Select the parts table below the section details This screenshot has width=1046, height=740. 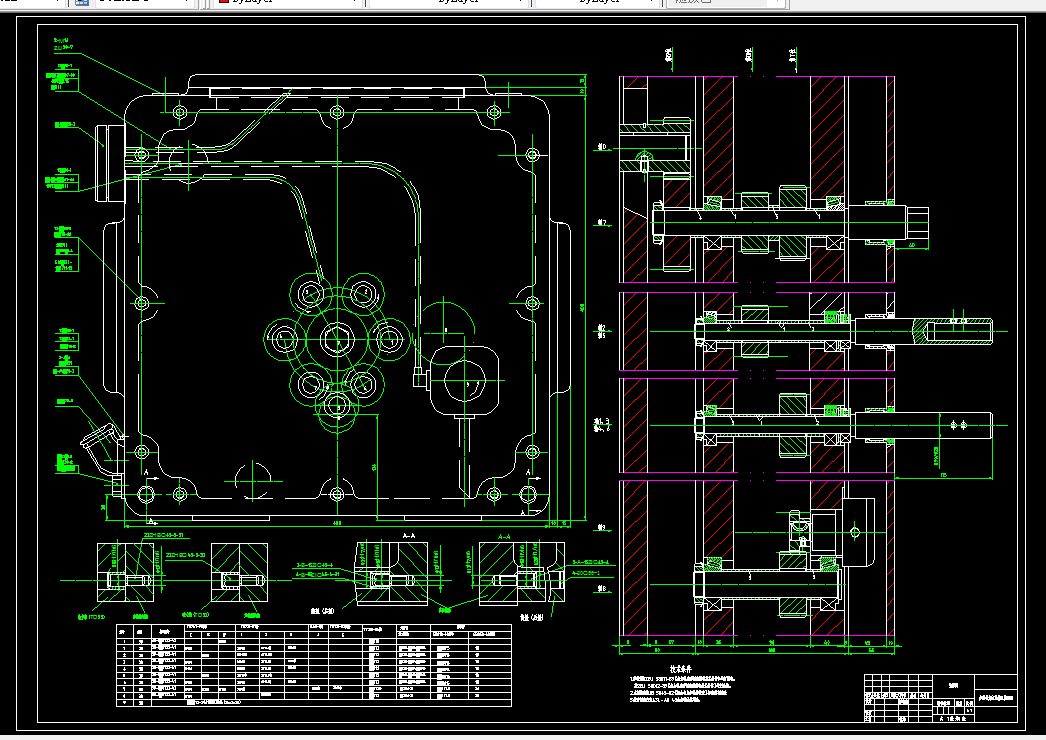click(314, 665)
